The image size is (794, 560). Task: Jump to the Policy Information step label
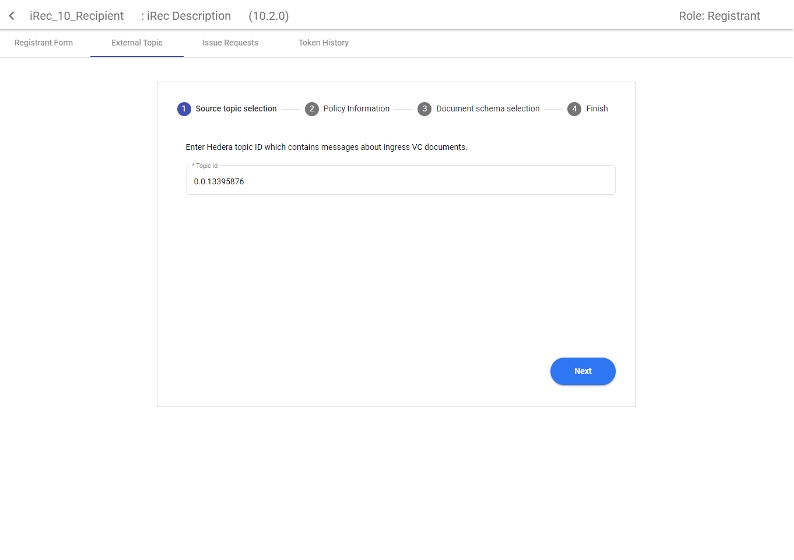coord(356,109)
